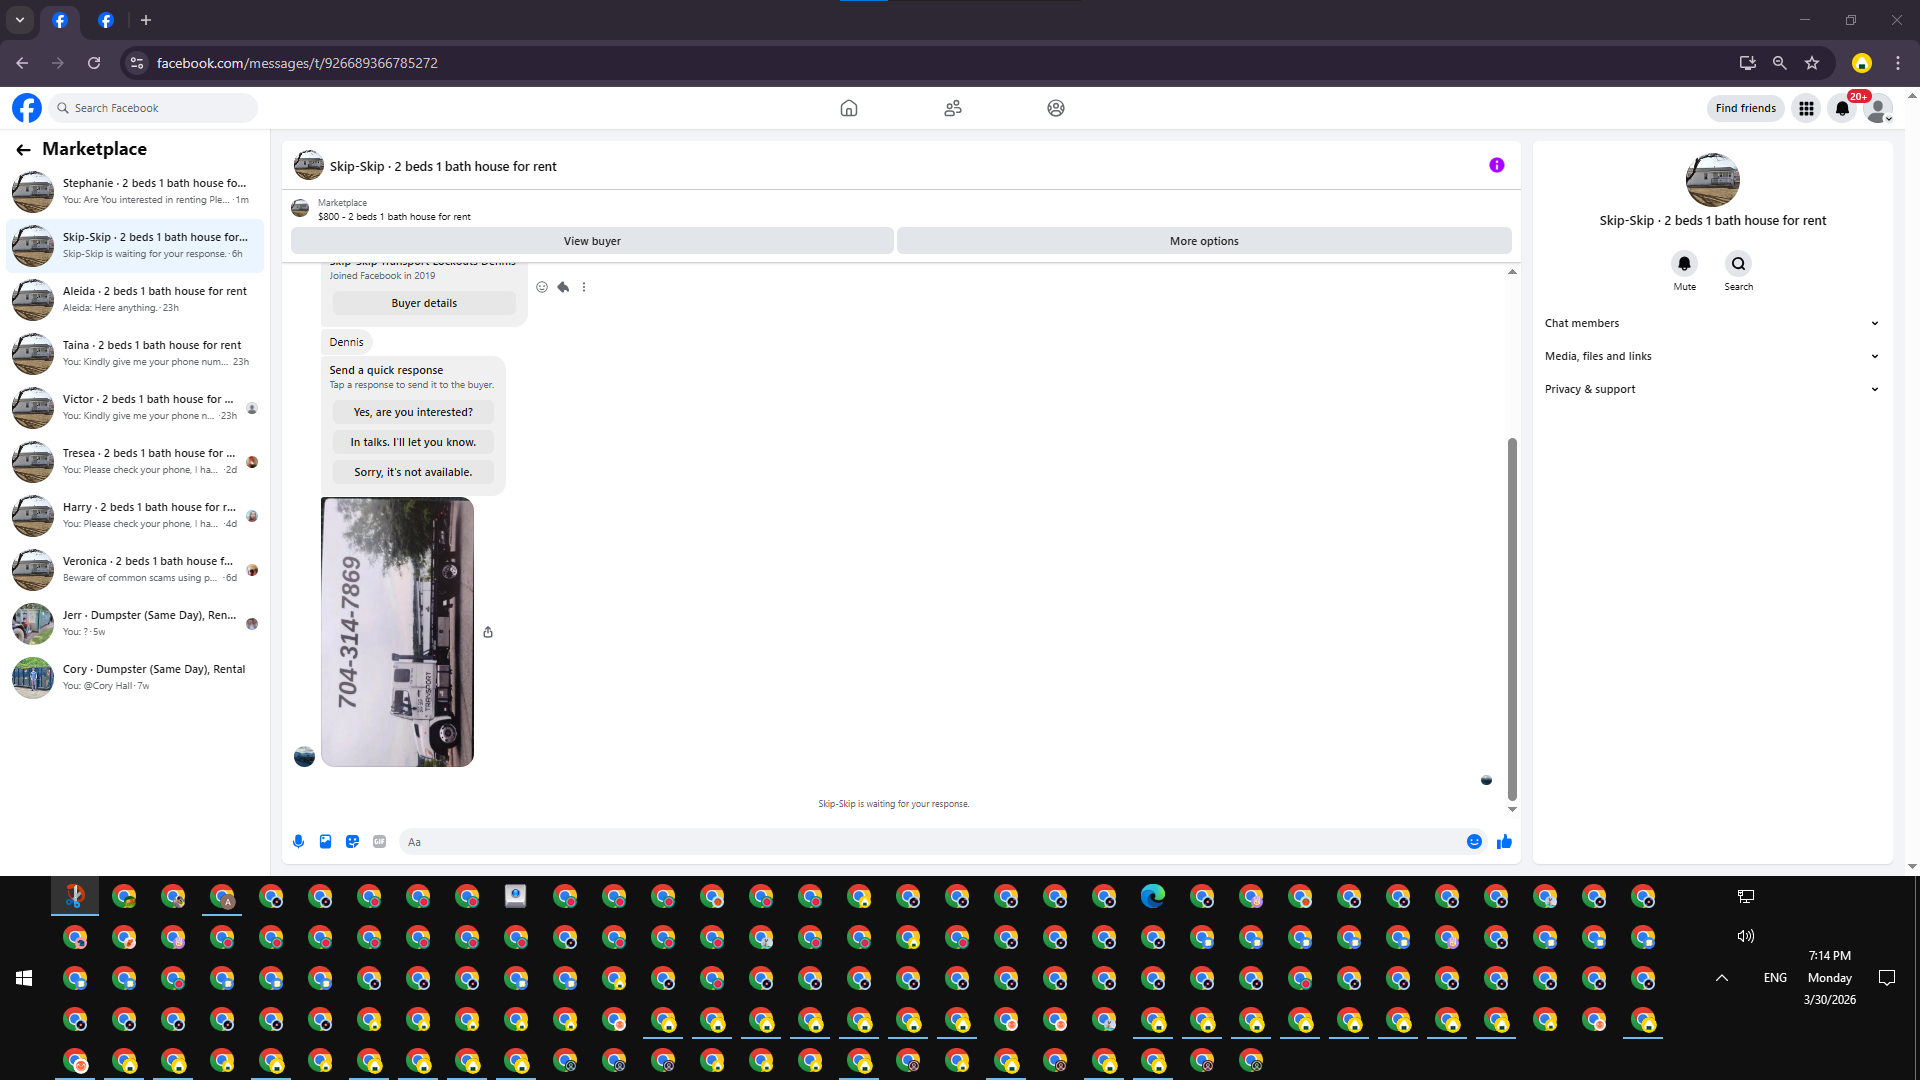This screenshot has width=1920, height=1080.
Task: Open the sticker picker icon
Action: click(352, 842)
